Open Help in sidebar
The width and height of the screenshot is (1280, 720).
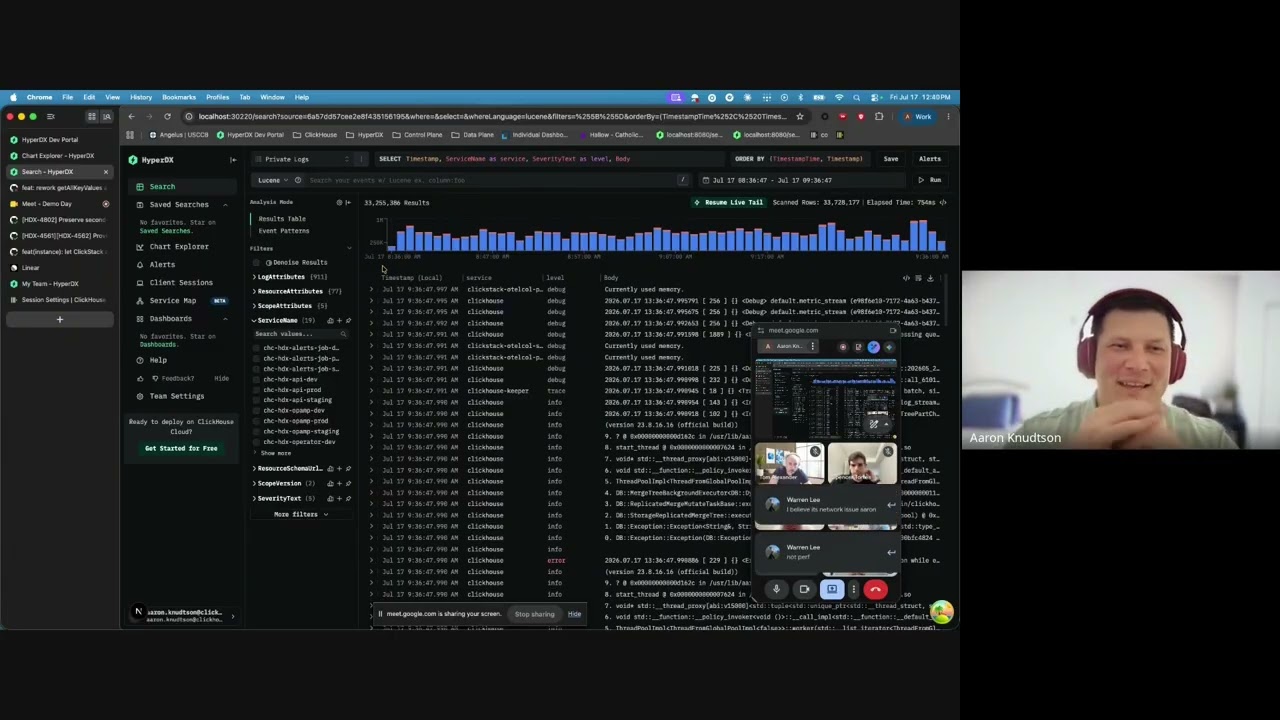pos(158,360)
